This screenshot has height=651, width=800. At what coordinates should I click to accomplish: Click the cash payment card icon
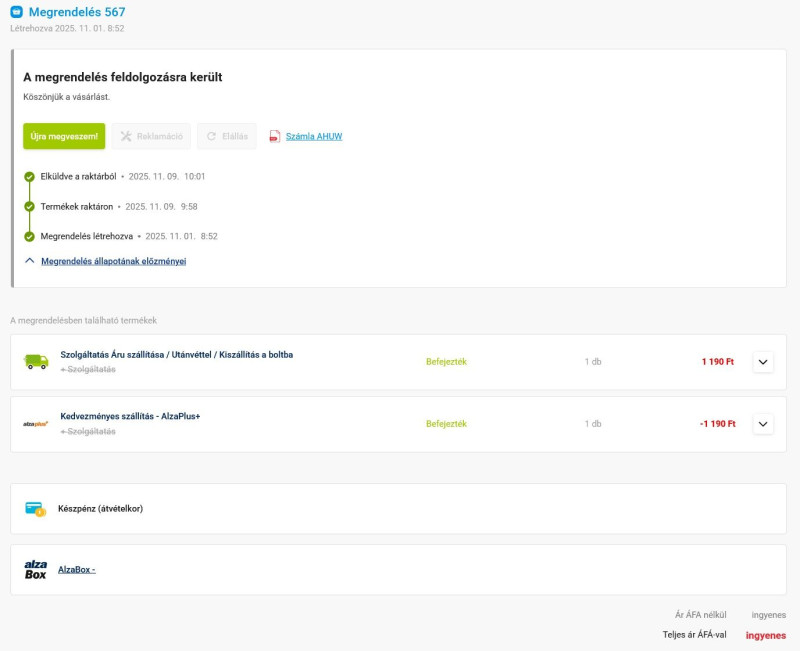[x=36, y=509]
